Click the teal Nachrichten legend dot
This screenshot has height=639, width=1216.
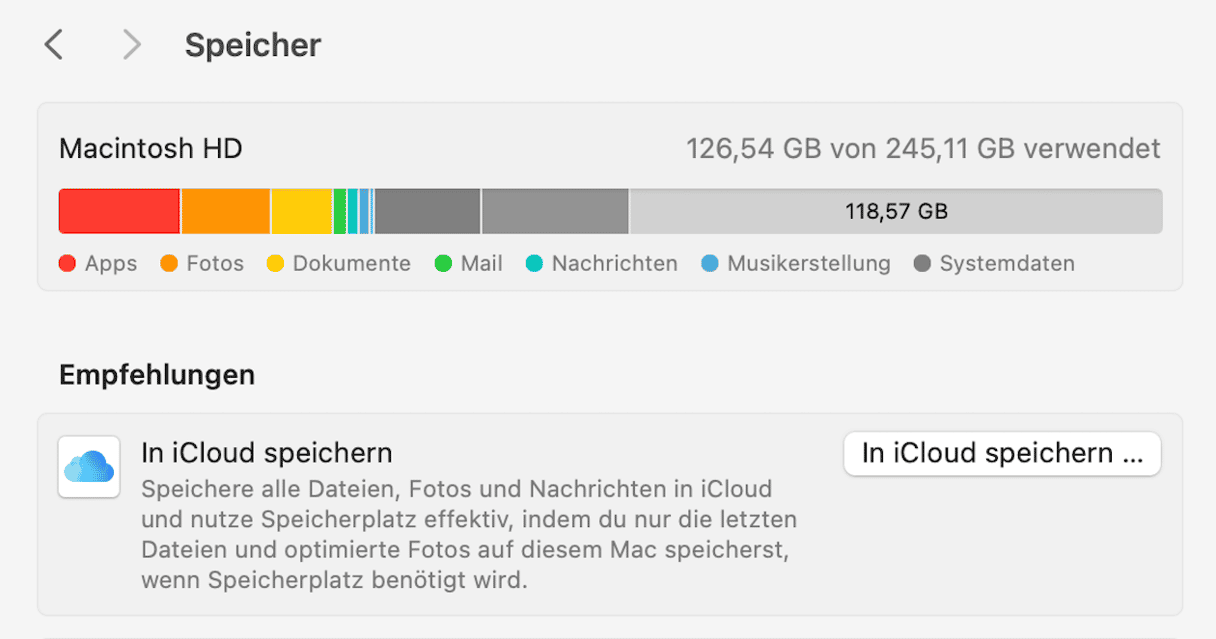pyautogui.click(x=534, y=264)
